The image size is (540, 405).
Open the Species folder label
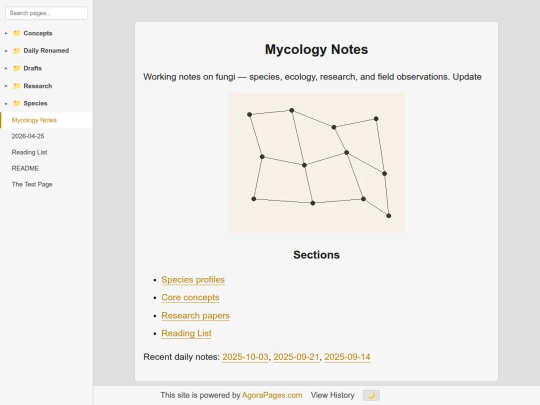(35, 103)
